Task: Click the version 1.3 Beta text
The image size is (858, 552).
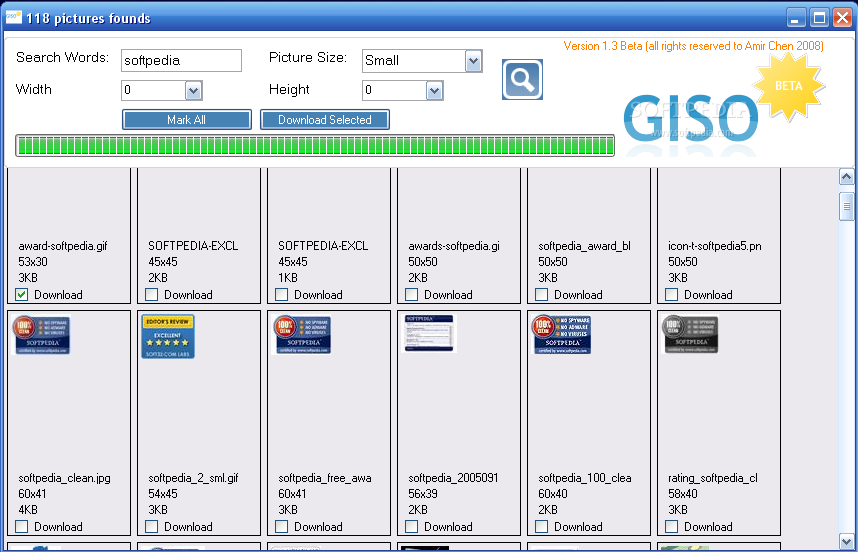Action: click(x=693, y=46)
